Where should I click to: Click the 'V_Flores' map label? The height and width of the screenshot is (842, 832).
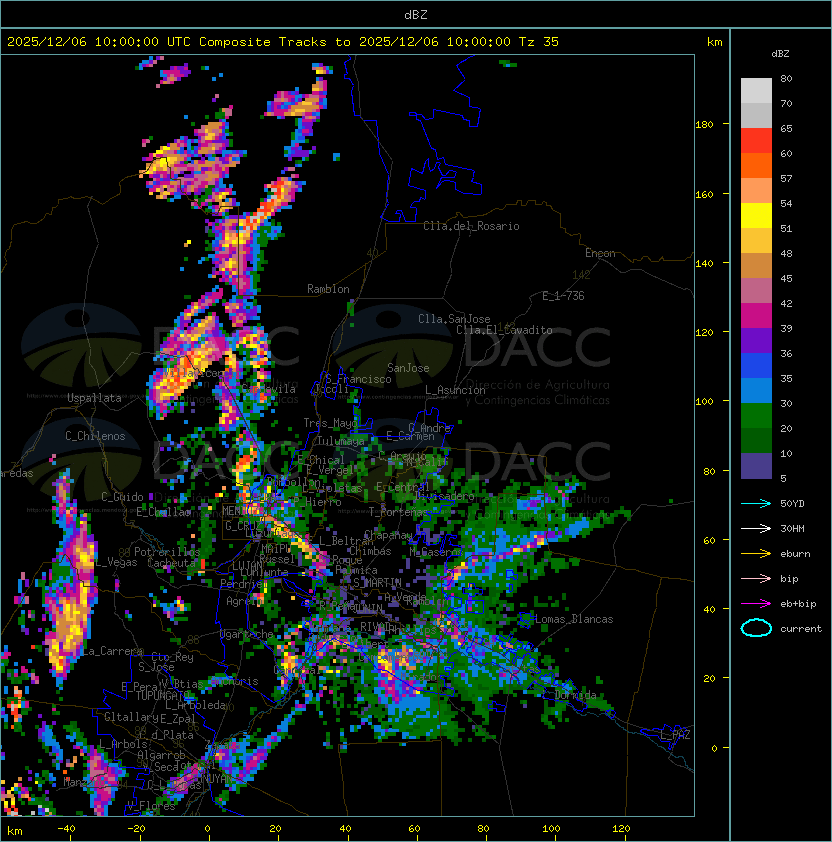[151, 805]
